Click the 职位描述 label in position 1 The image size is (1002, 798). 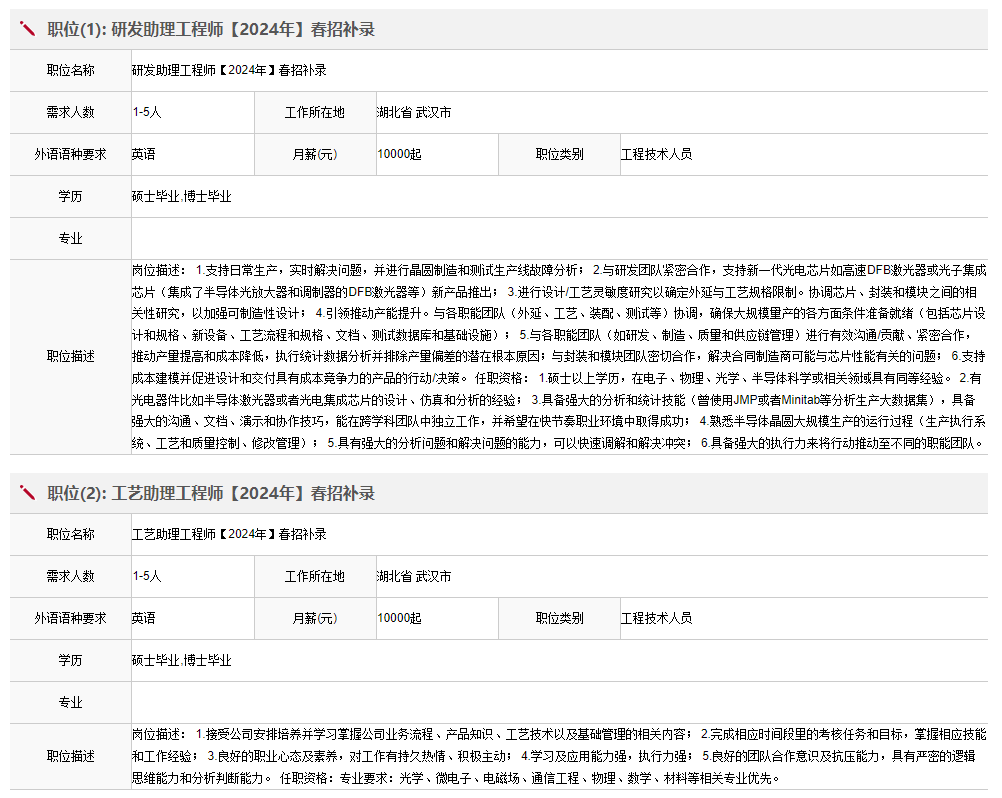tap(70, 356)
